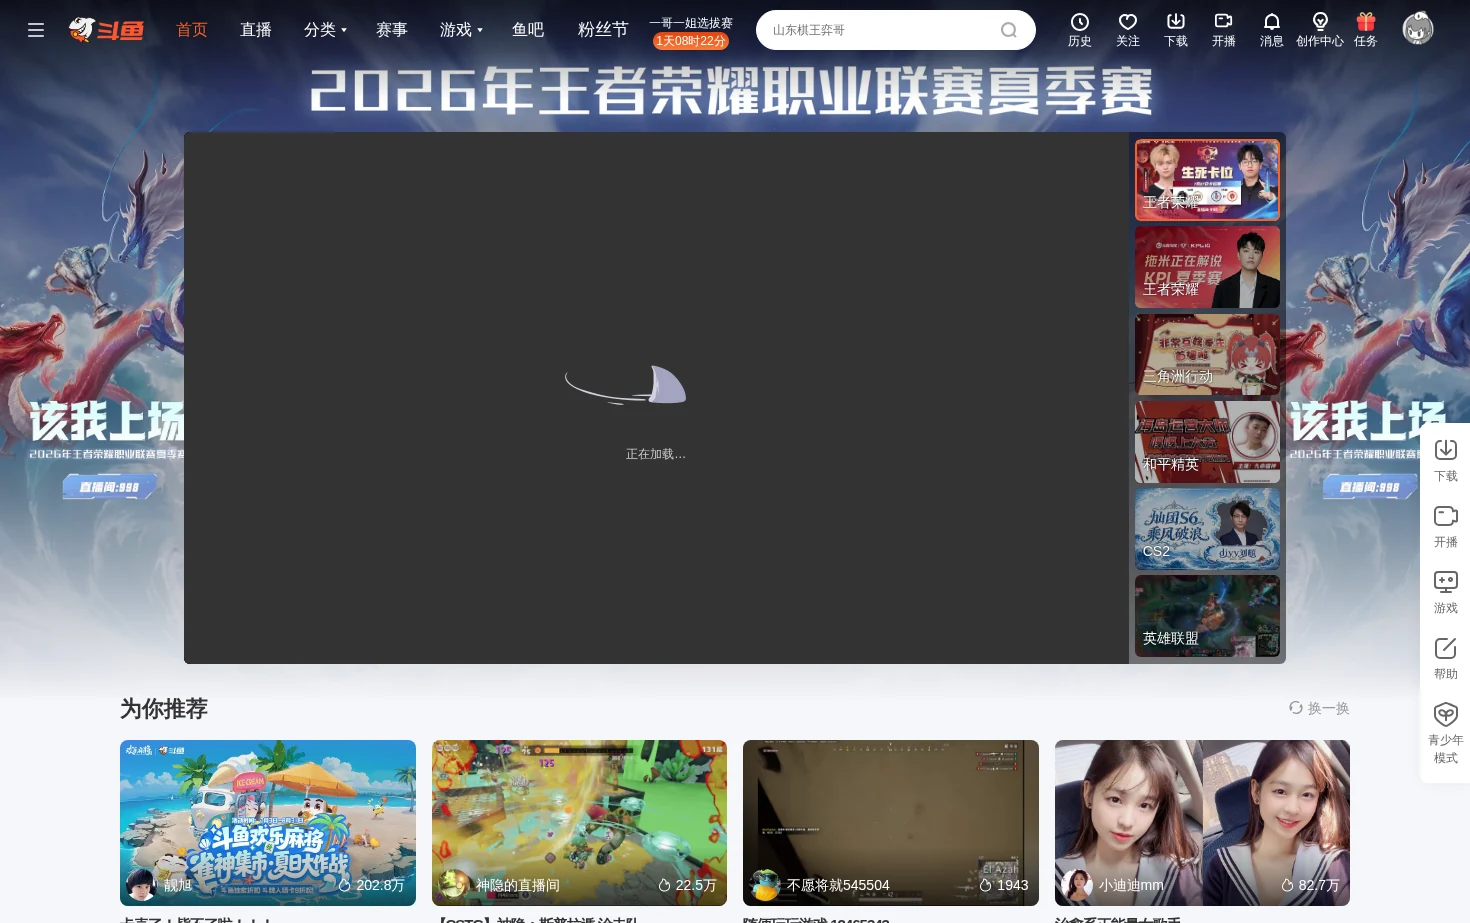The image size is (1470, 923).
Task: Select the 生死卡位 王者荣耀 thumbnail
Action: point(1207,180)
